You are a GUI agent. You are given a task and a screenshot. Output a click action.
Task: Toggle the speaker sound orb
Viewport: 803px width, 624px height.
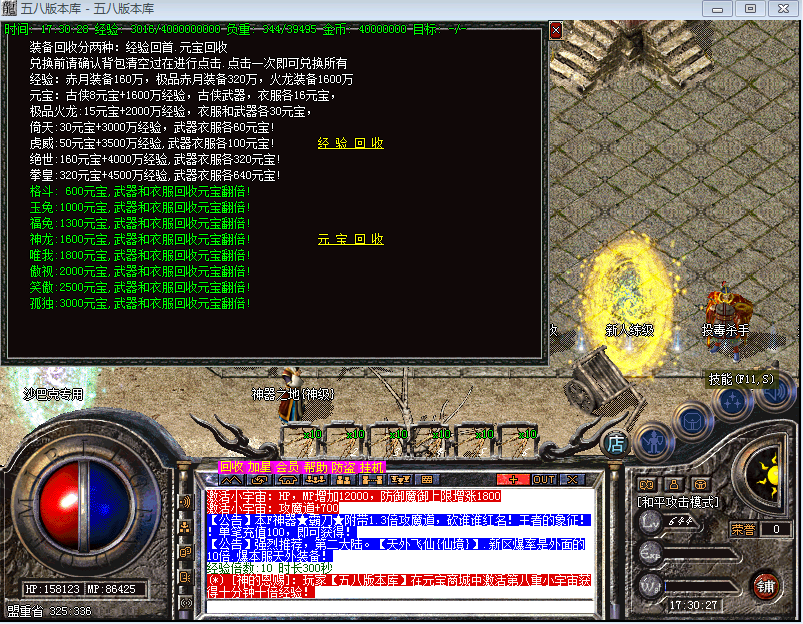(774, 393)
